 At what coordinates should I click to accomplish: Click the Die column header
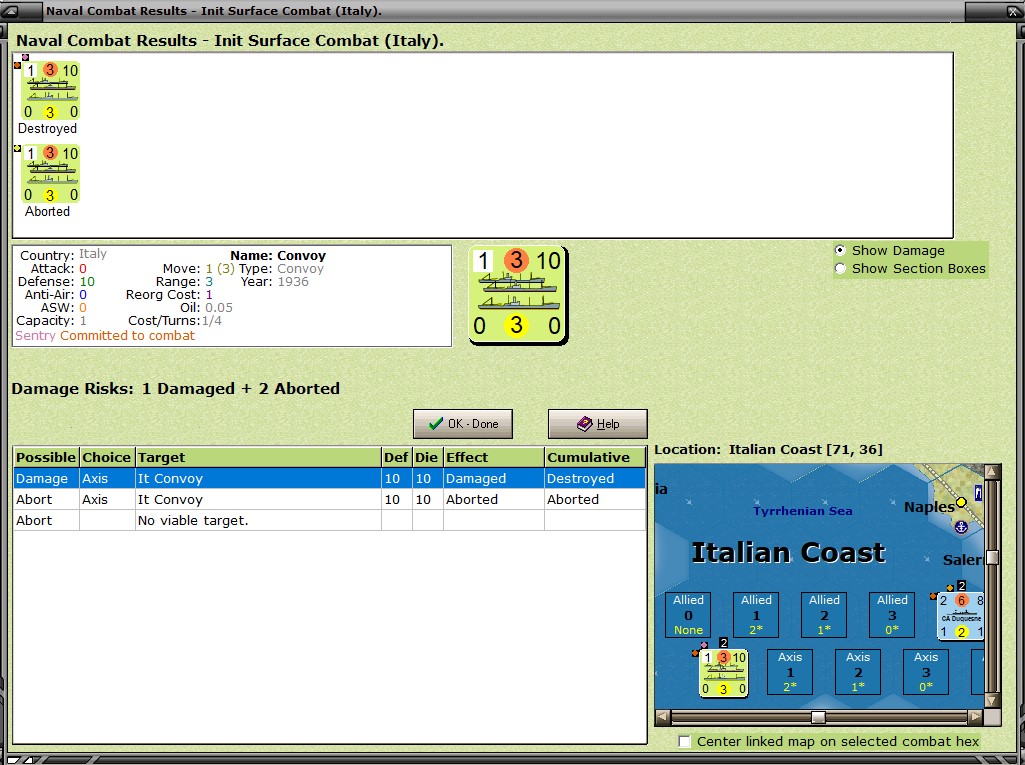tap(427, 457)
